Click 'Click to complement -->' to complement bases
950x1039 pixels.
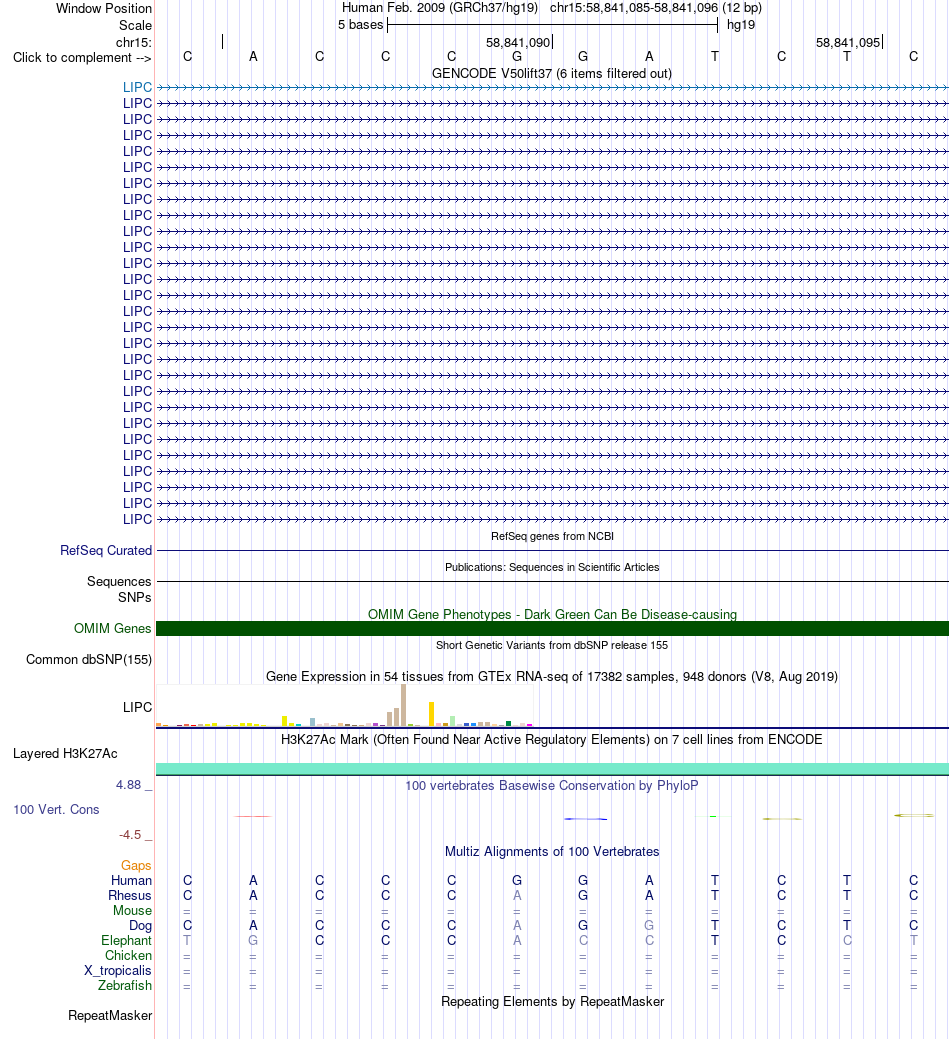click(x=82, y=58)
